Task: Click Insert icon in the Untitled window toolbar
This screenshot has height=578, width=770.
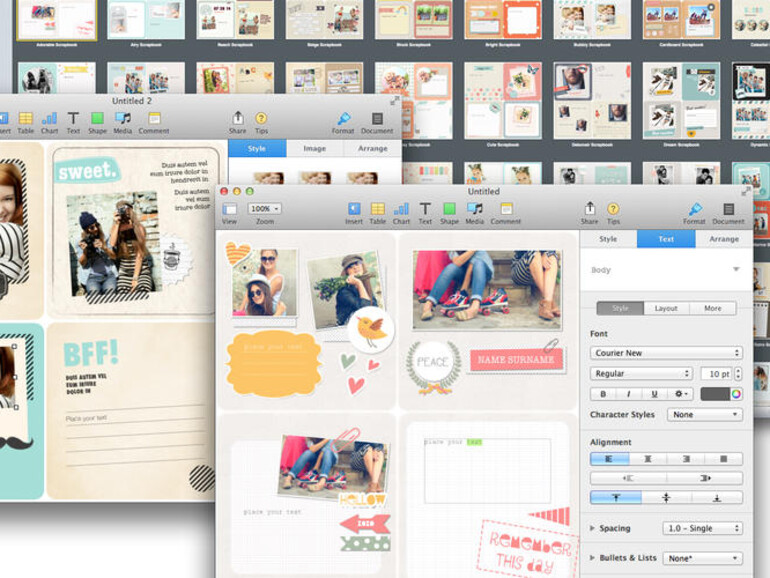Action: pos(354,209)
